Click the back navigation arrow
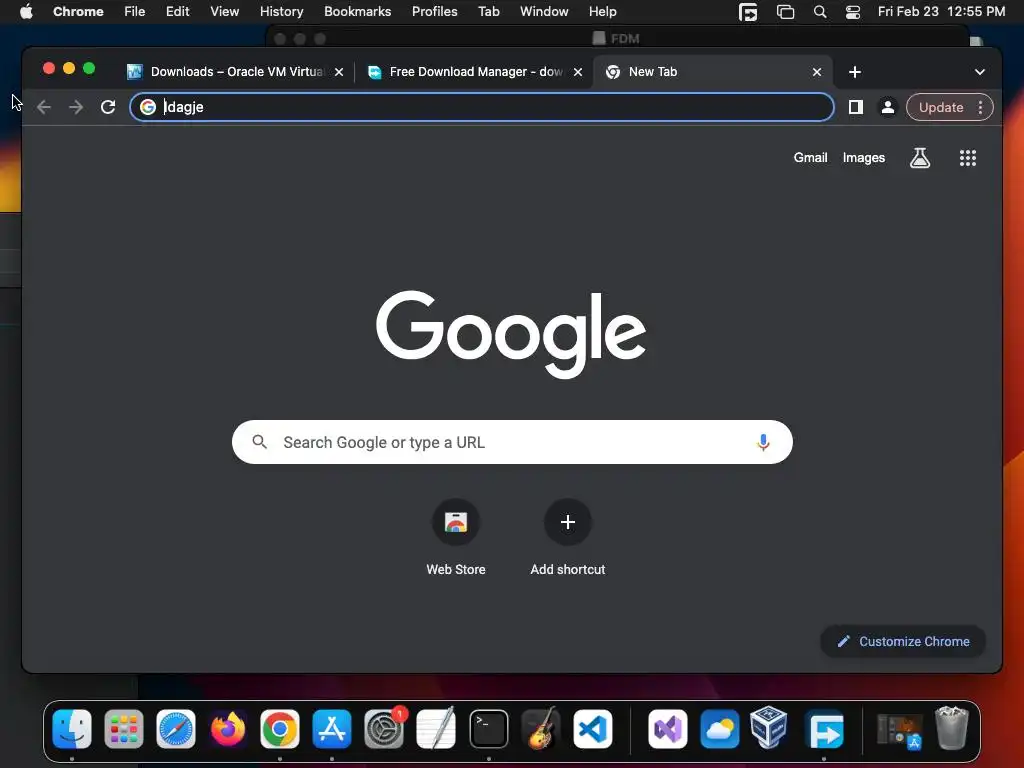1024x768 pixels. click(x=44, y=107)
